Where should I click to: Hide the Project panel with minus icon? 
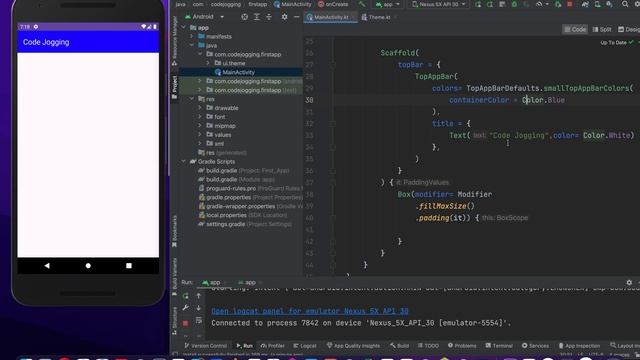coord(297,17)
